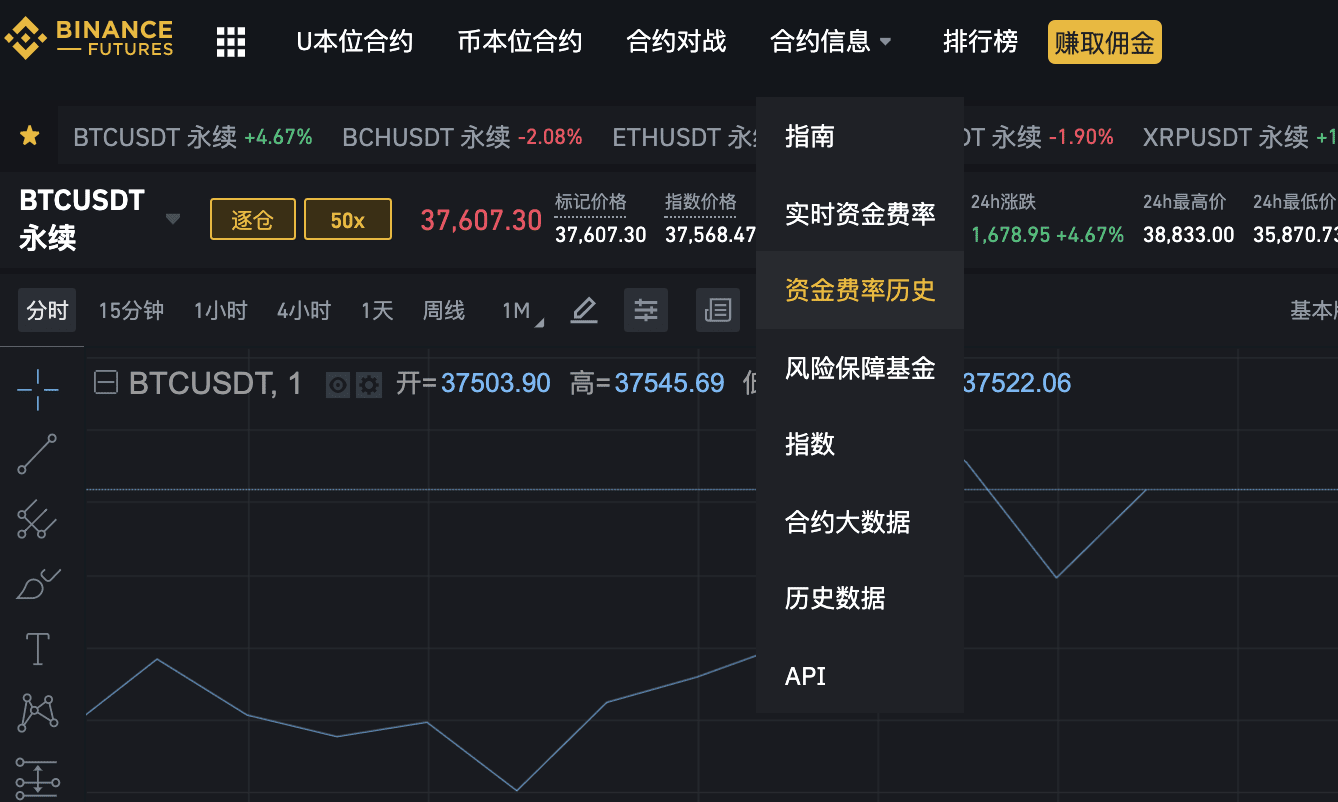
Task: Select 指数 menu entry
Action: [x=860, y=444]
